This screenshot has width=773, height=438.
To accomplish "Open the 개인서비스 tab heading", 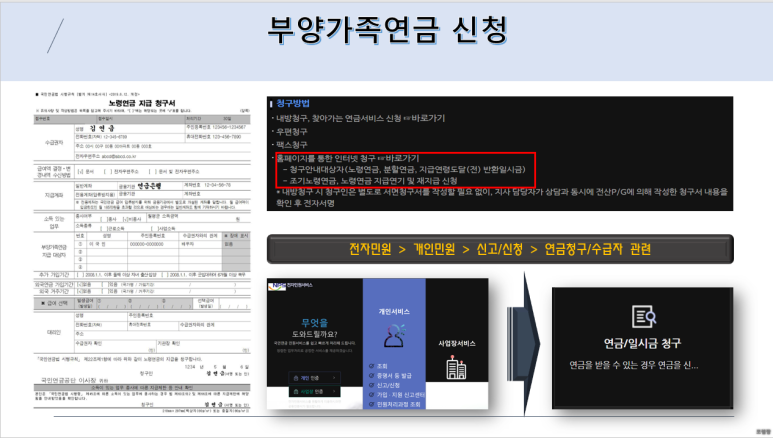I will 394,311.
